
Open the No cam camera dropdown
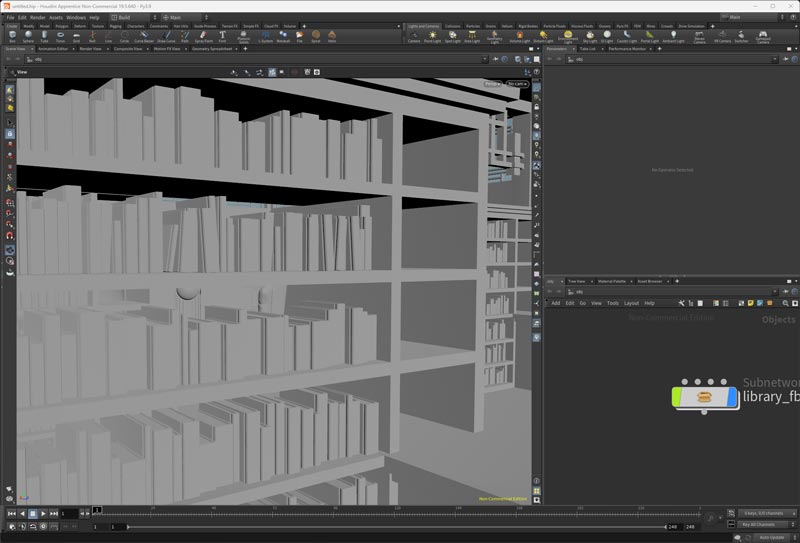pos(517,84)
